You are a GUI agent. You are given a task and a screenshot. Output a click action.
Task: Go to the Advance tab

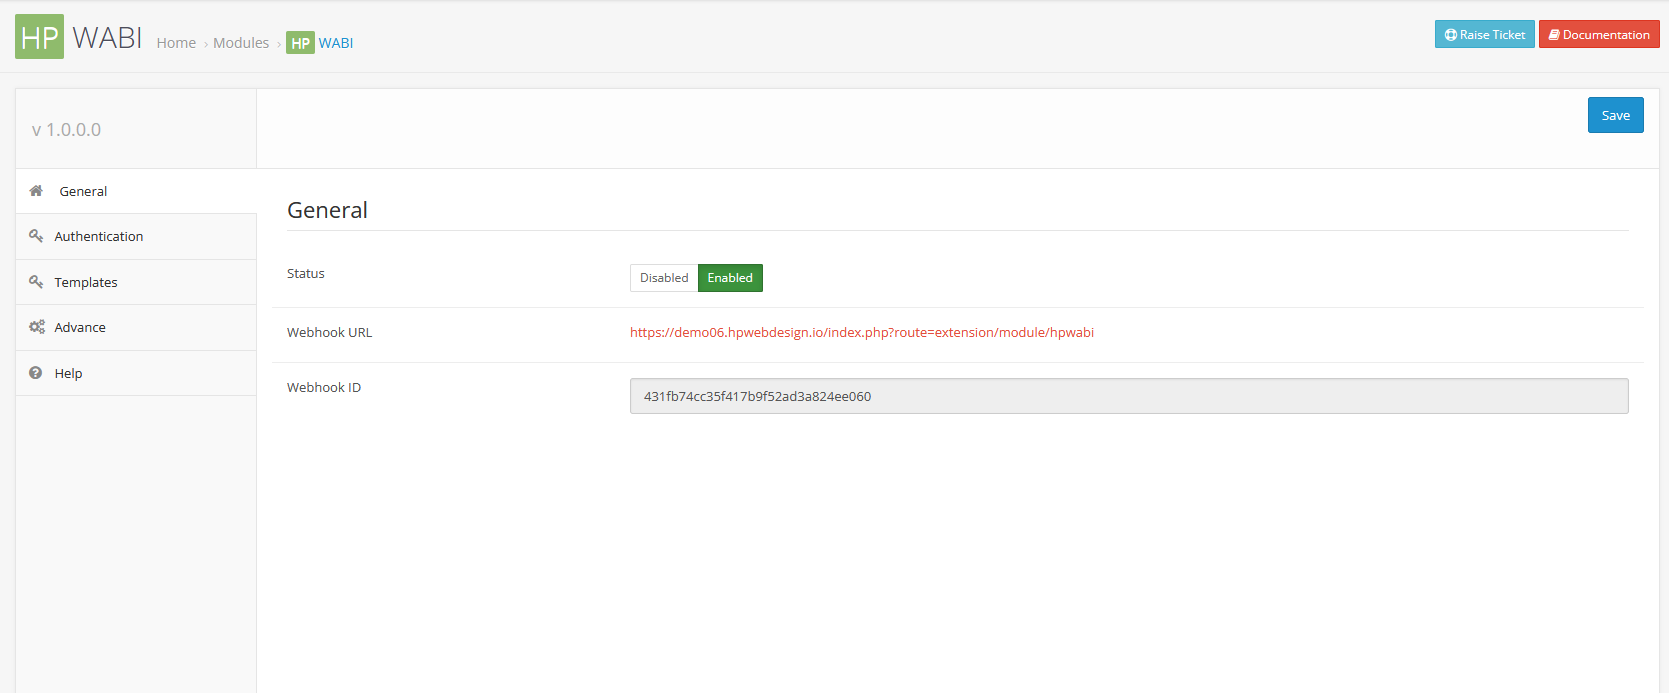(136, 328)
